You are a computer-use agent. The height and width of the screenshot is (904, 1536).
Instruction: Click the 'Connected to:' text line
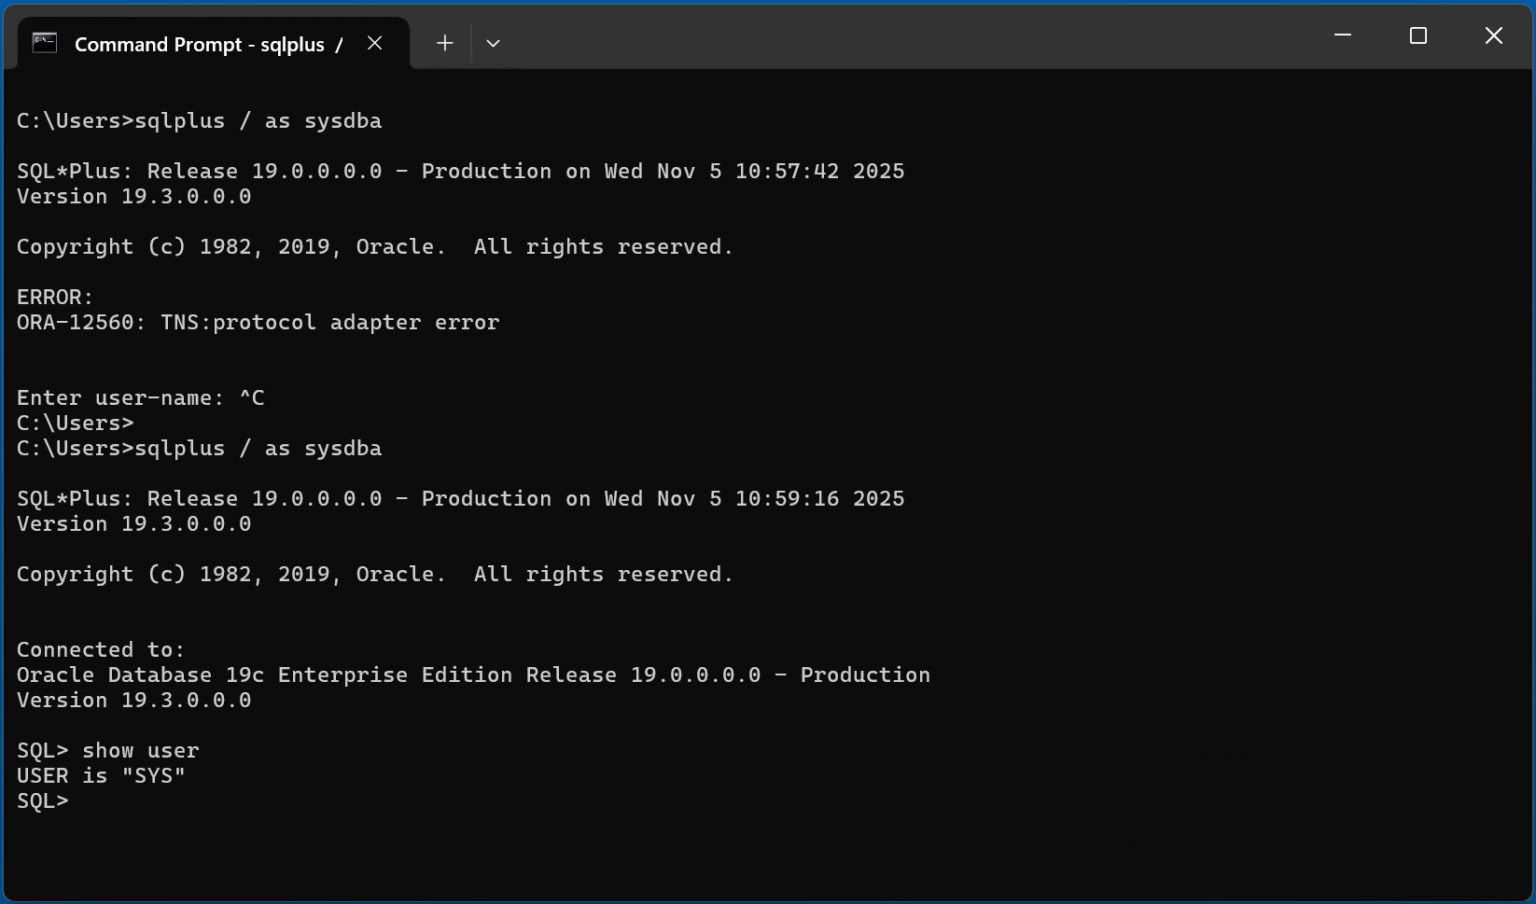coord(99,649)
